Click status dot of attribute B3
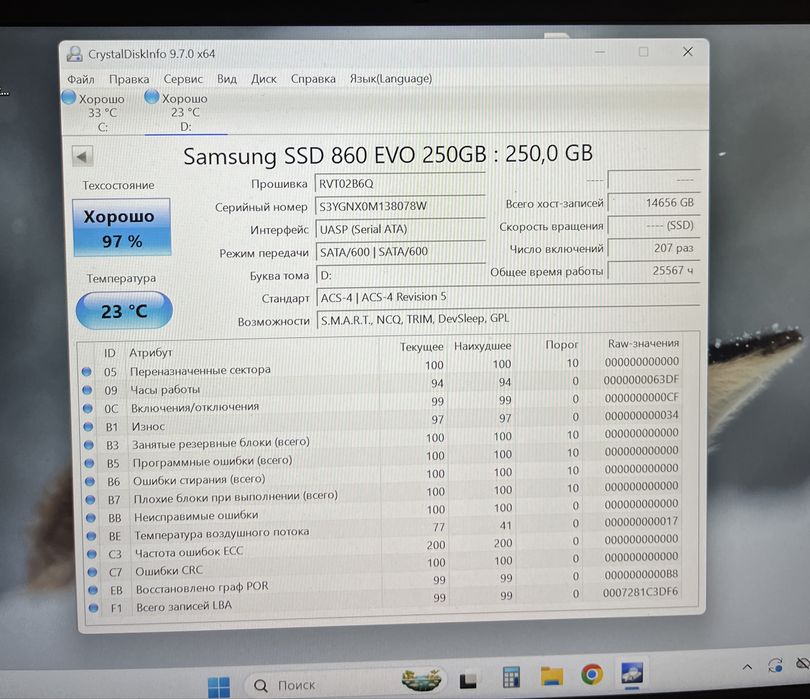810x699 pixels. coord(88,445)
